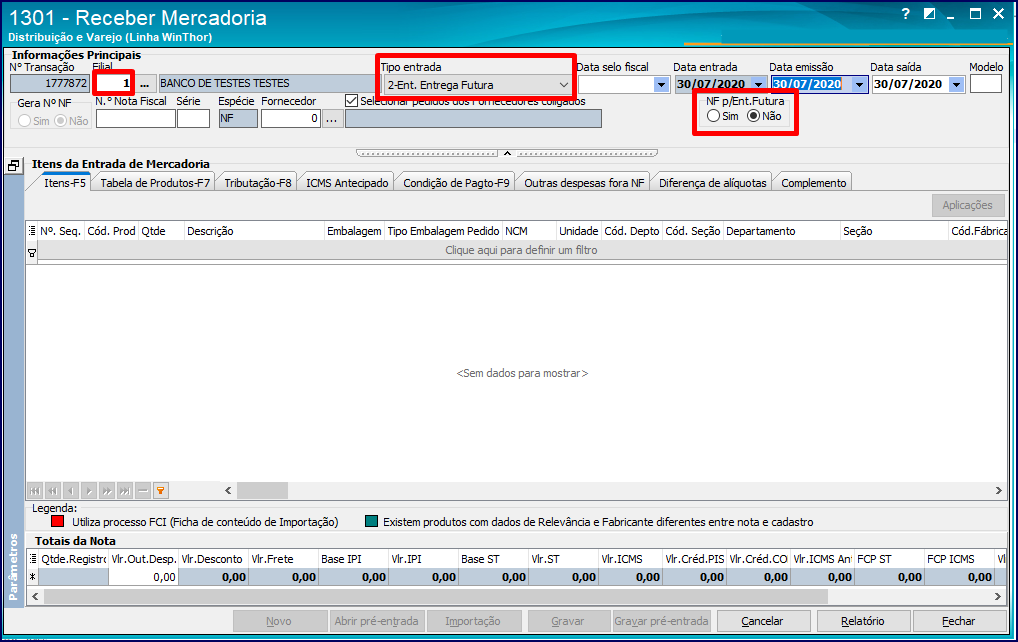Click the Modelo input field
This screenshot has height=642, width=1018.
[986, 84]
